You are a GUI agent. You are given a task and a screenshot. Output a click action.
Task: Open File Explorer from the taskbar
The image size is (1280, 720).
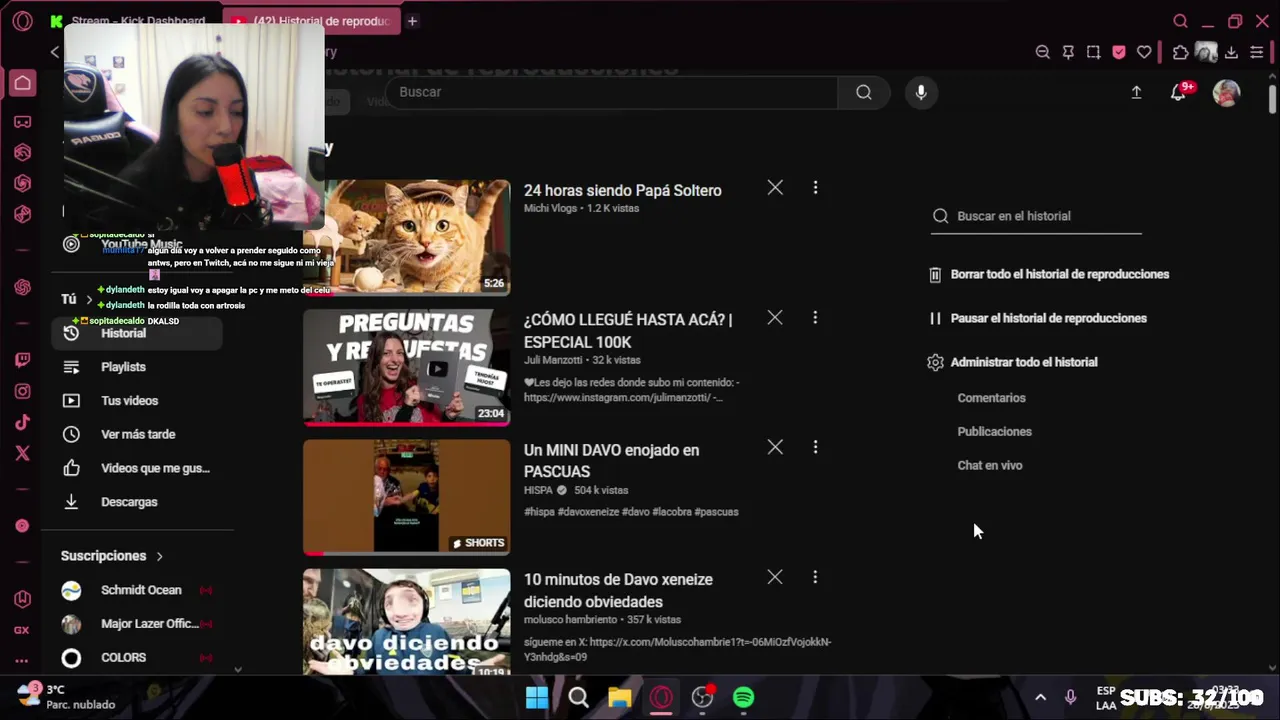[x=620, y=697]
